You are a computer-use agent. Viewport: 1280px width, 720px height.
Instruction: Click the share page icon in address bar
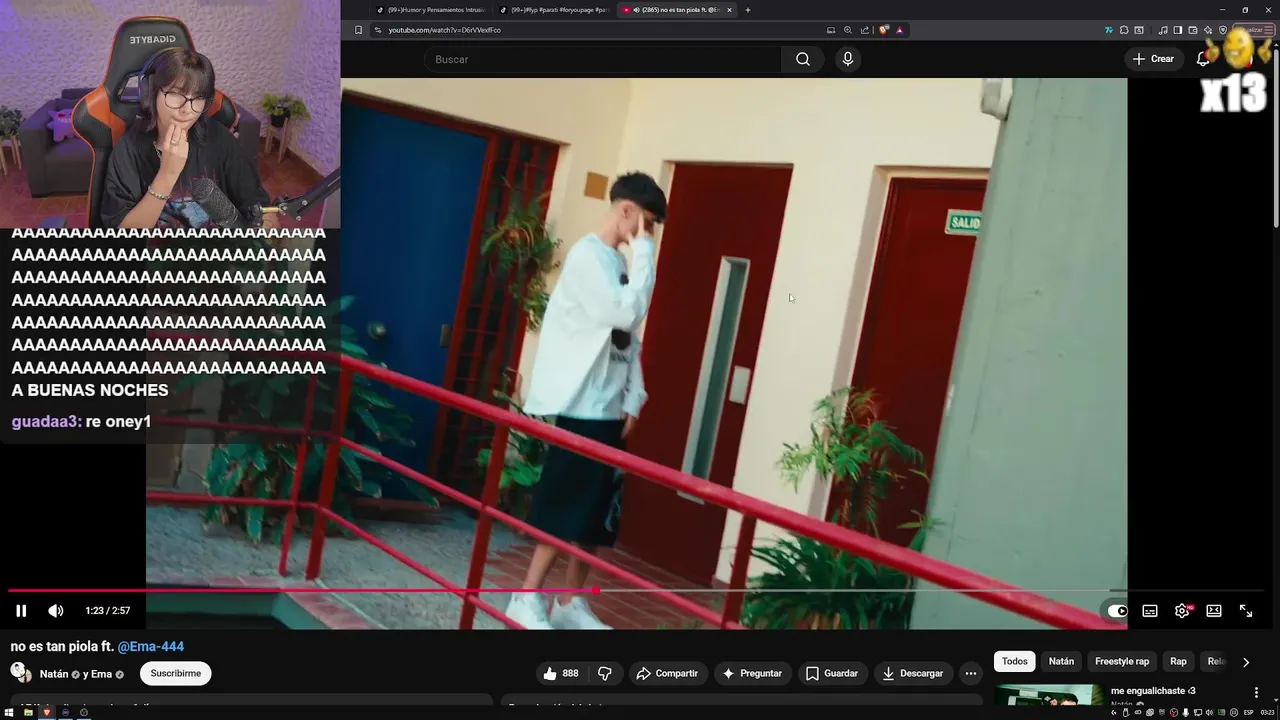pos(865,30)
